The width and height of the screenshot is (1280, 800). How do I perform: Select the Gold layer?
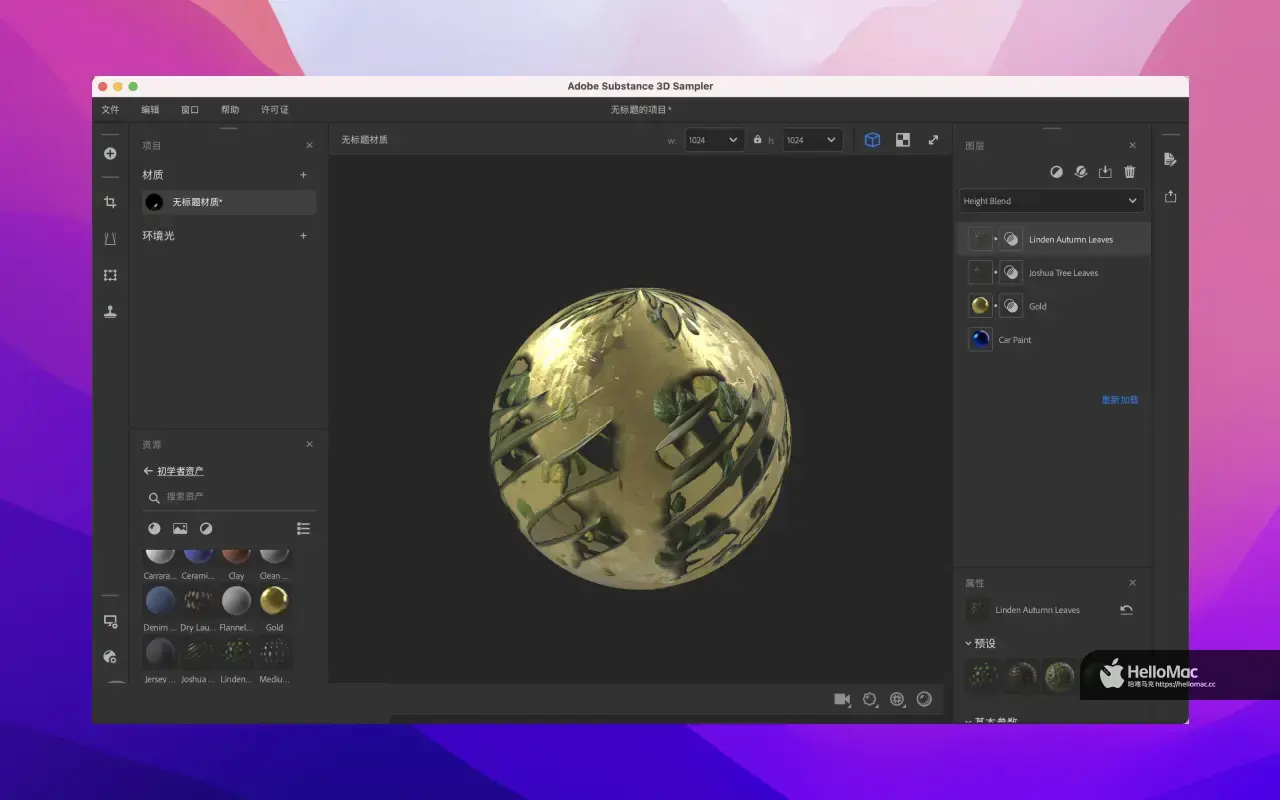coord(1052,306)
